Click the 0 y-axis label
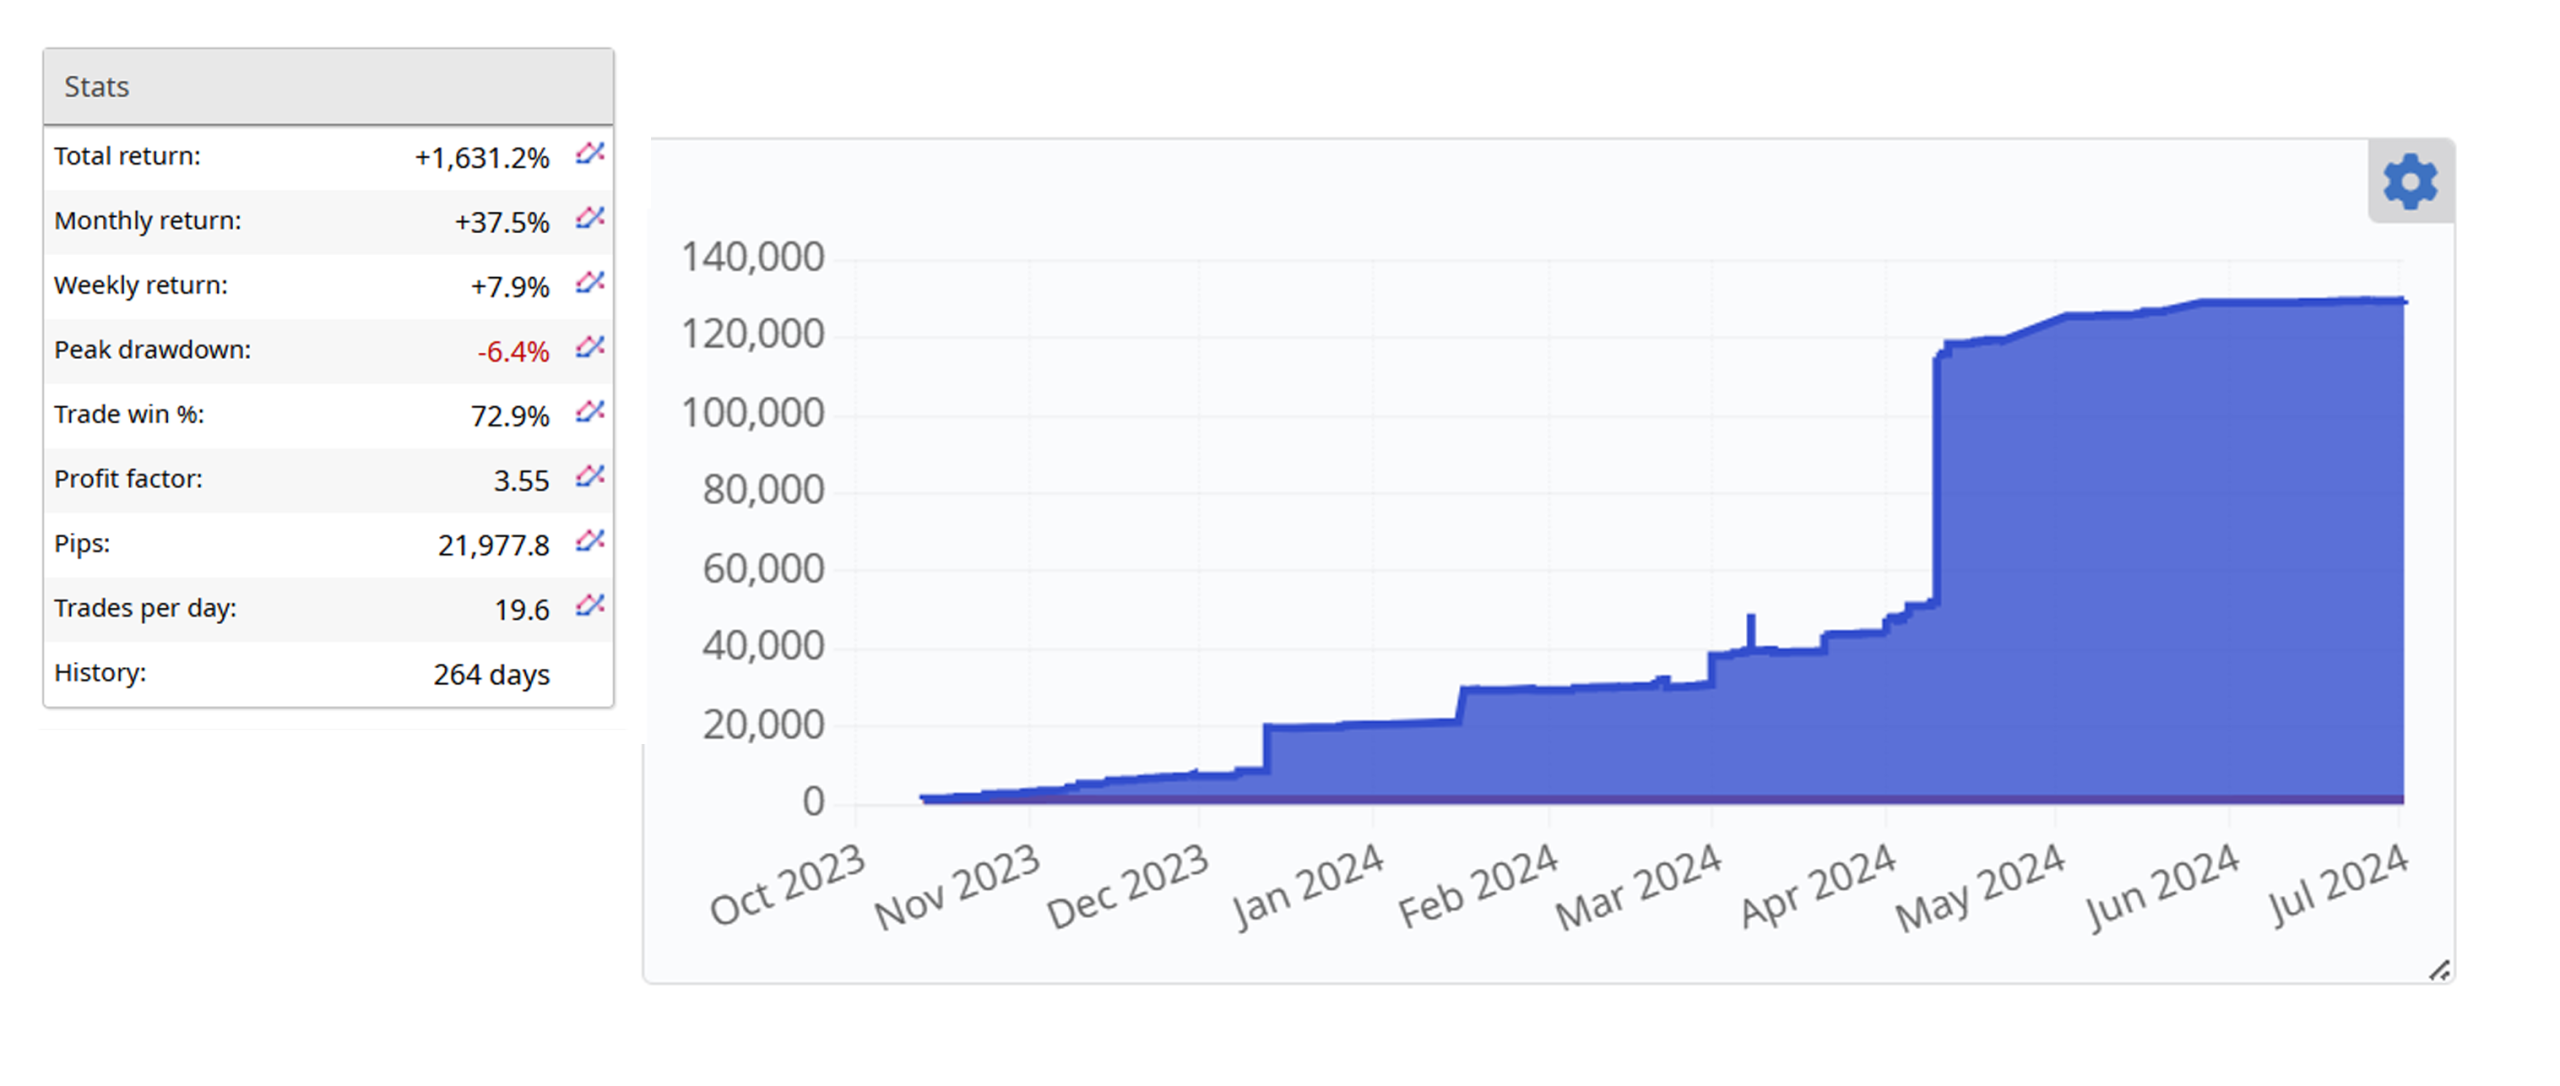 click(813, 802)
